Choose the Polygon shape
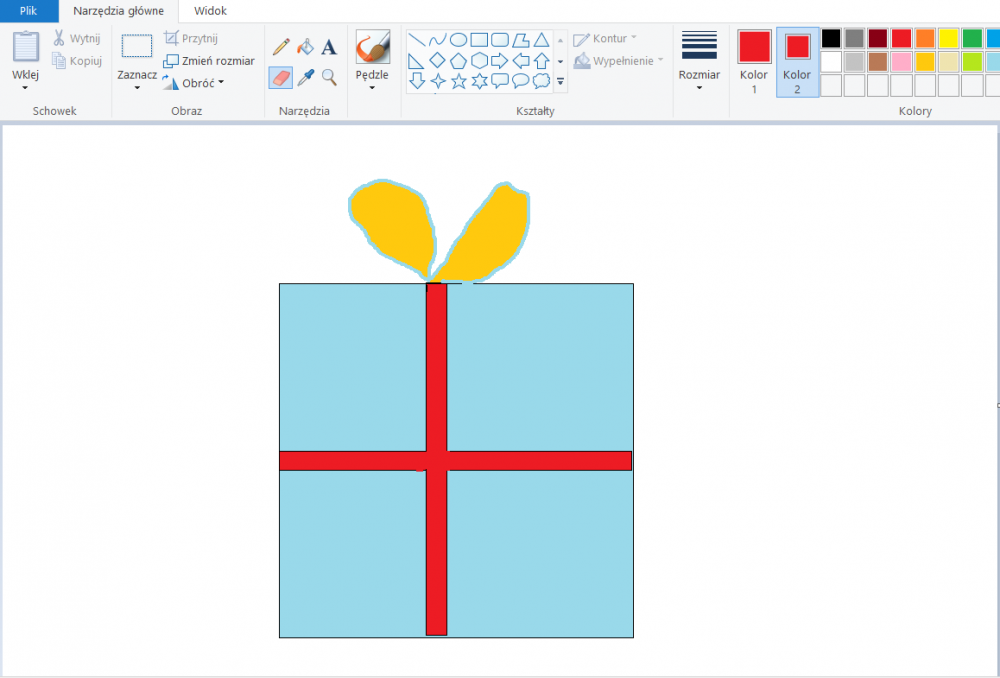The width and height of the screenshot is (1000, 678). 521,40
